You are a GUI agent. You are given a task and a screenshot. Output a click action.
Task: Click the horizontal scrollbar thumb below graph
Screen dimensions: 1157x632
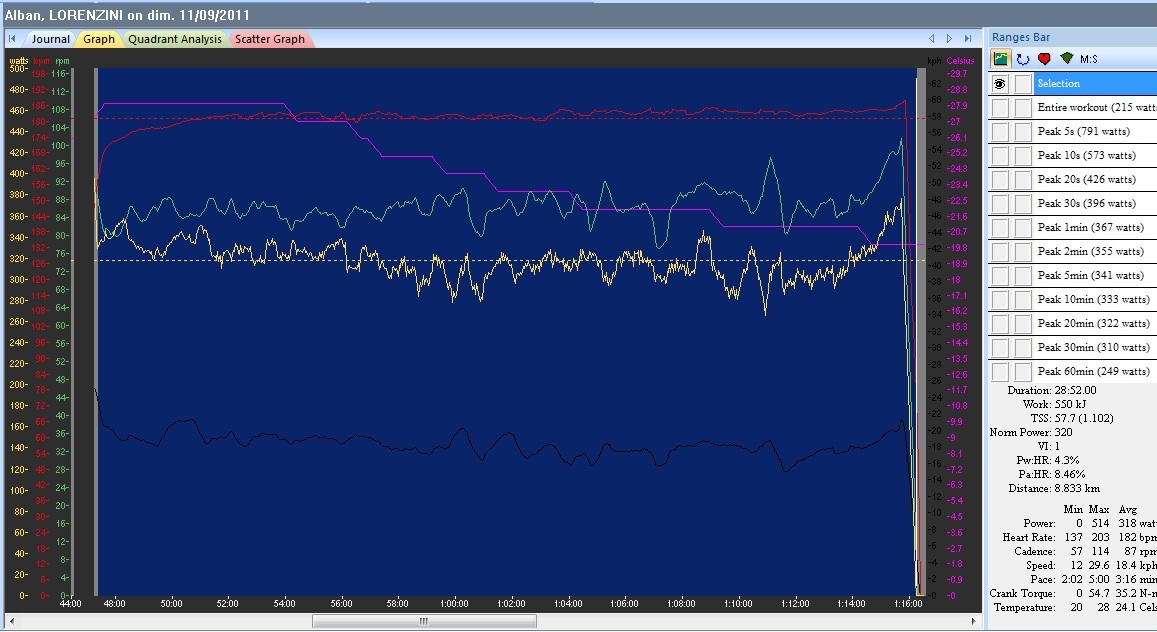pyautogui.click(x=424, y=621)
